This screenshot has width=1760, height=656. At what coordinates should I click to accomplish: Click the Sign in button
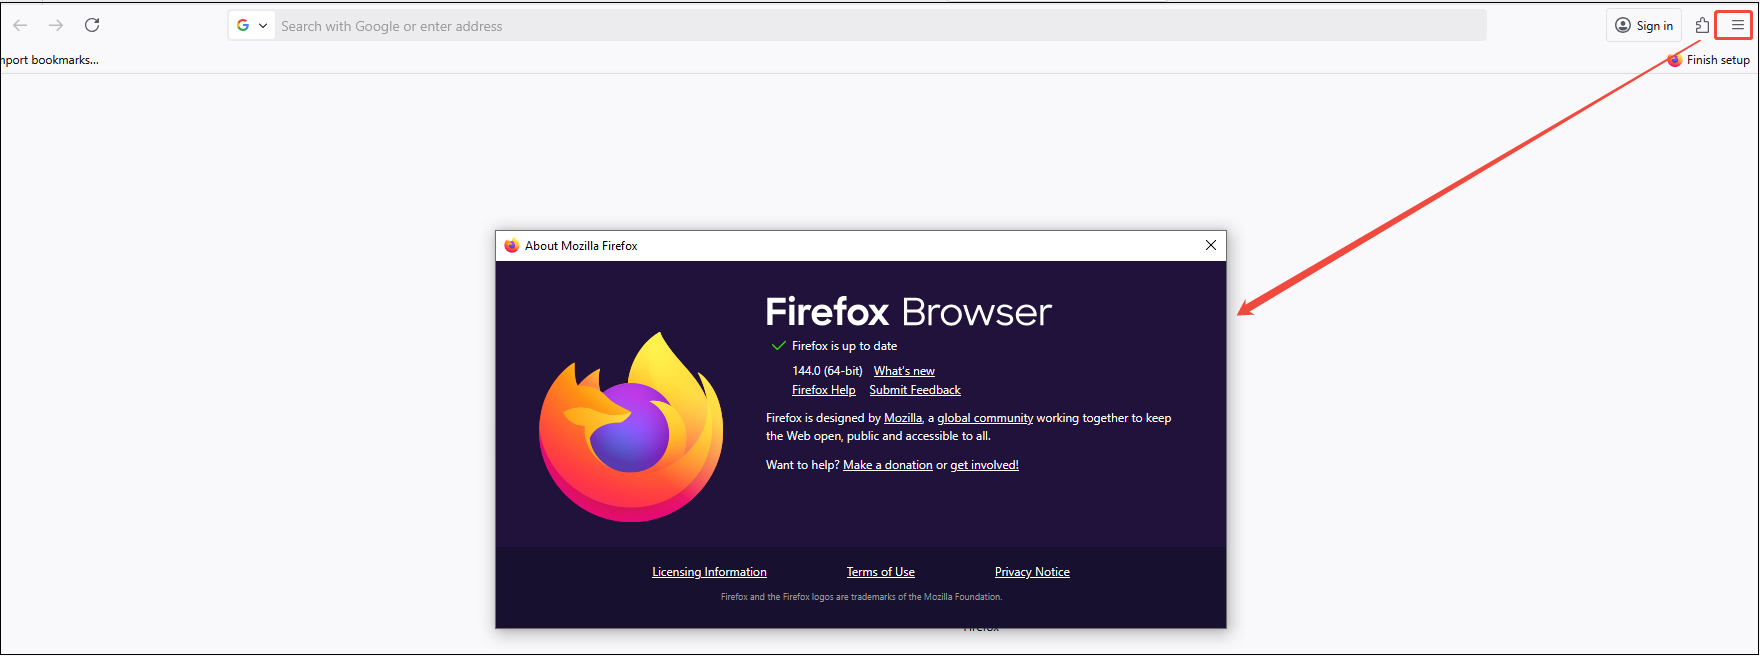click(1644, 26)
